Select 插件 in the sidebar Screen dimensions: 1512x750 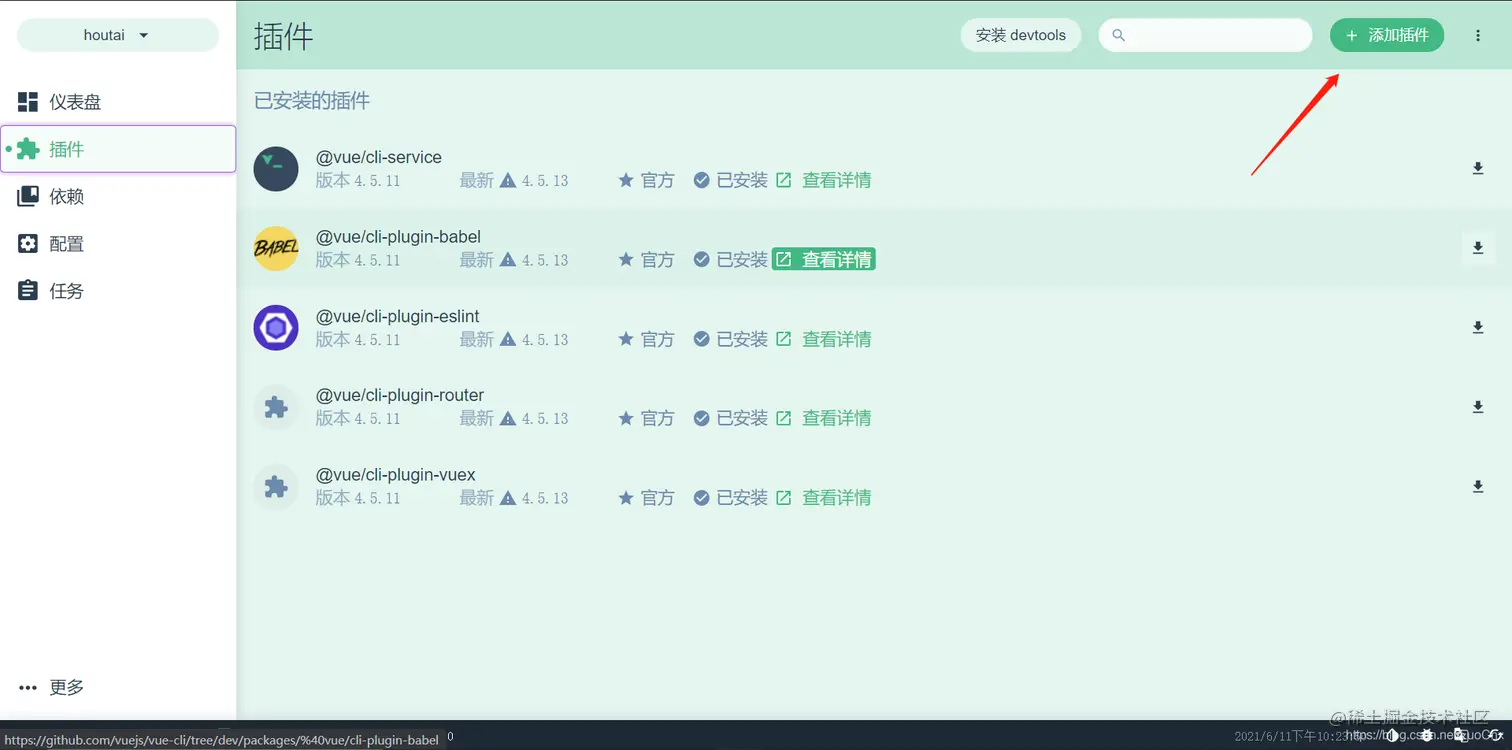coord(118,149)
